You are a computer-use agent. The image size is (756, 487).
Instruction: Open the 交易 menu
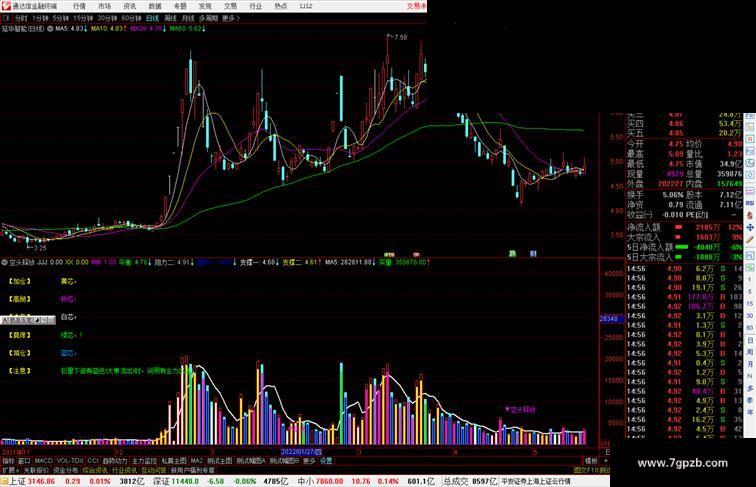click(x=230, y=6)
